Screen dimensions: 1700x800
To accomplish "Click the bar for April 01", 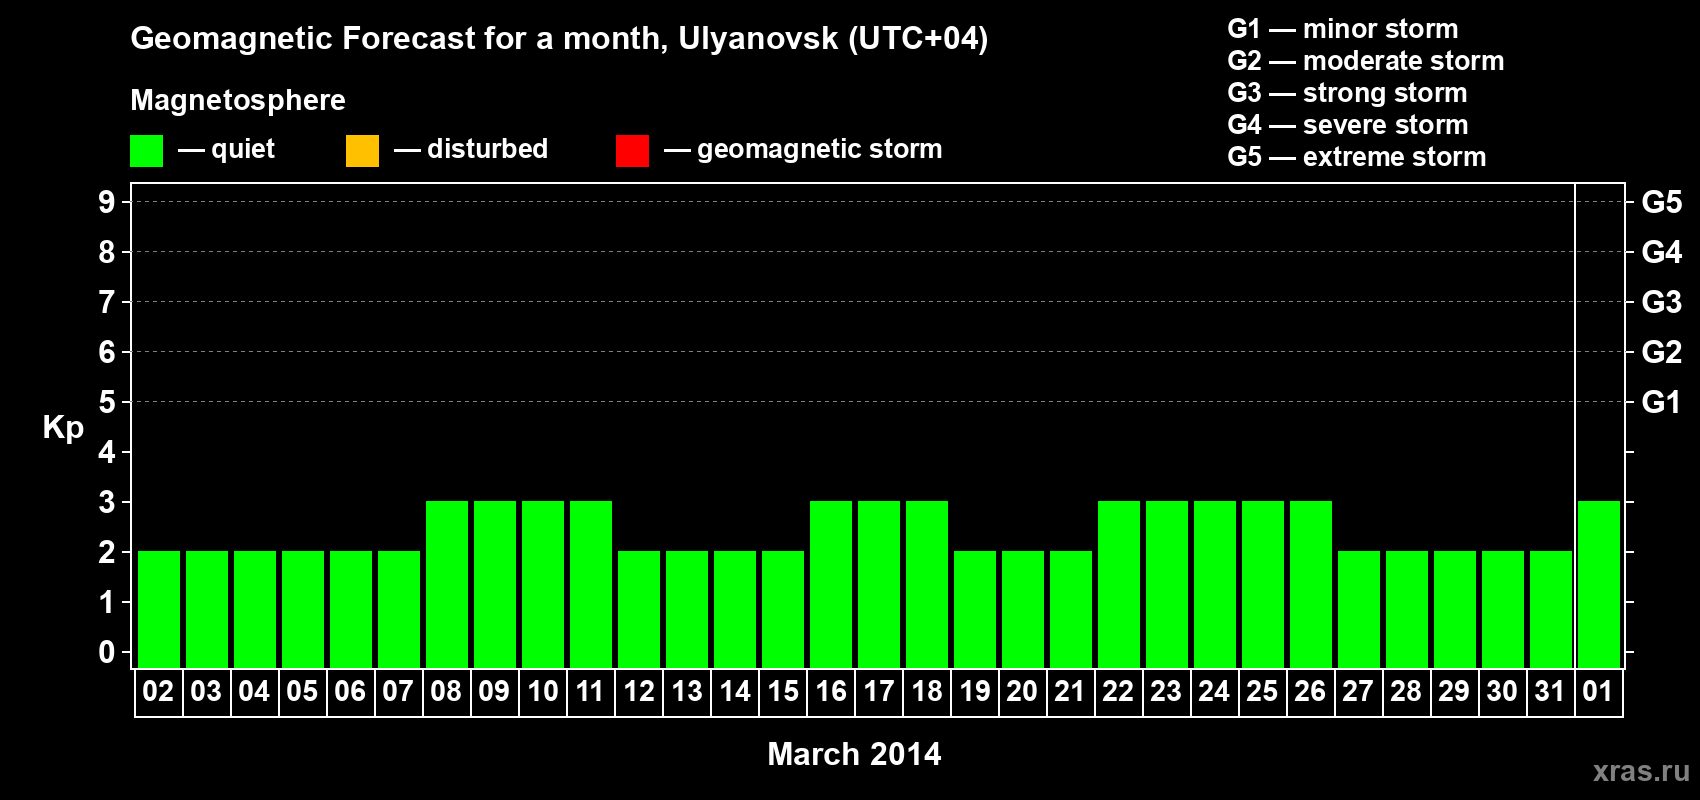I will (x=1599, y=584).
